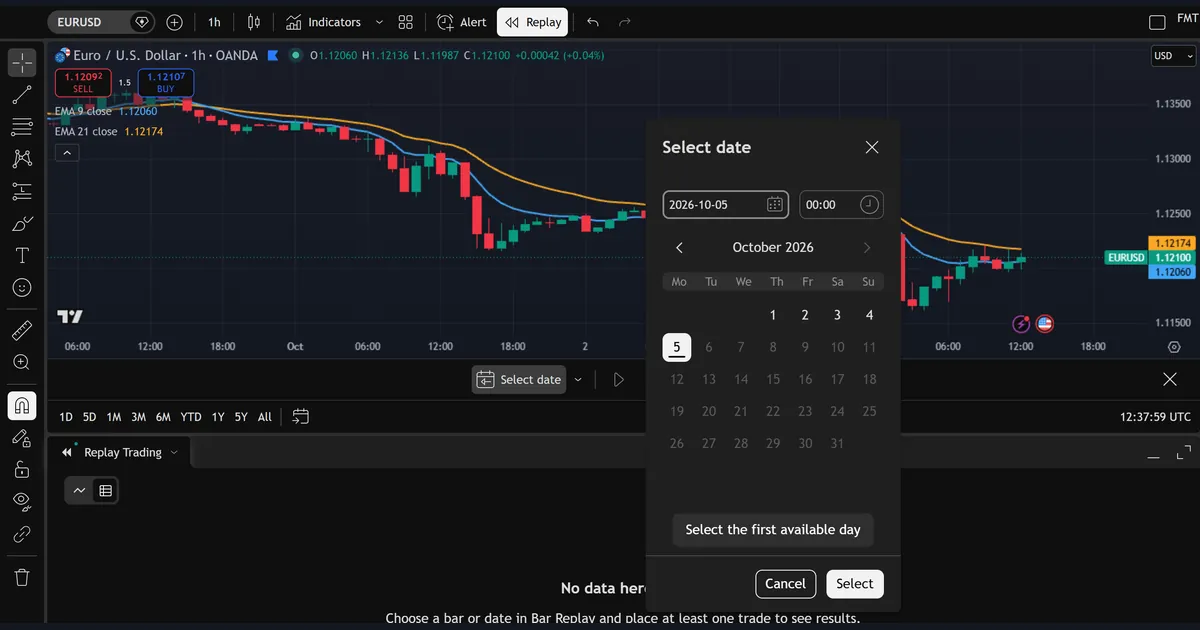The width and height of the screenshot is (1200, 630).
Task: Open the Indicators dialog
Action: coord(323,22)
